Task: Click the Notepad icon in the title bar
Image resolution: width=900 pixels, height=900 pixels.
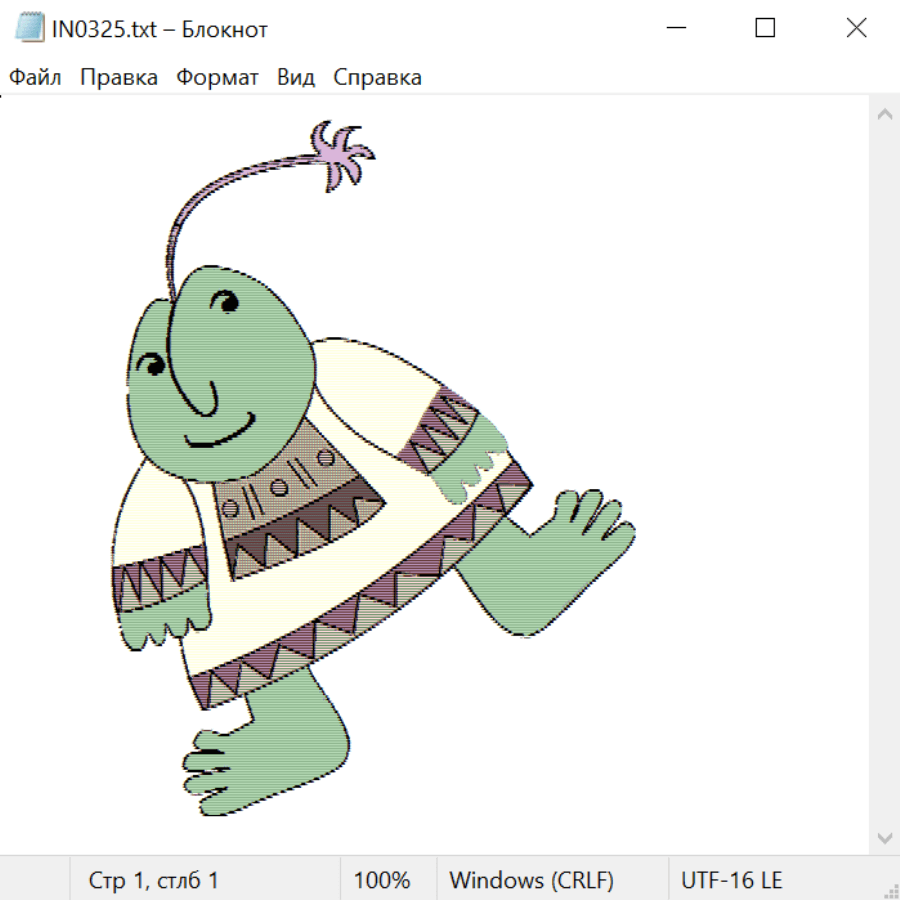Action: 30,28
